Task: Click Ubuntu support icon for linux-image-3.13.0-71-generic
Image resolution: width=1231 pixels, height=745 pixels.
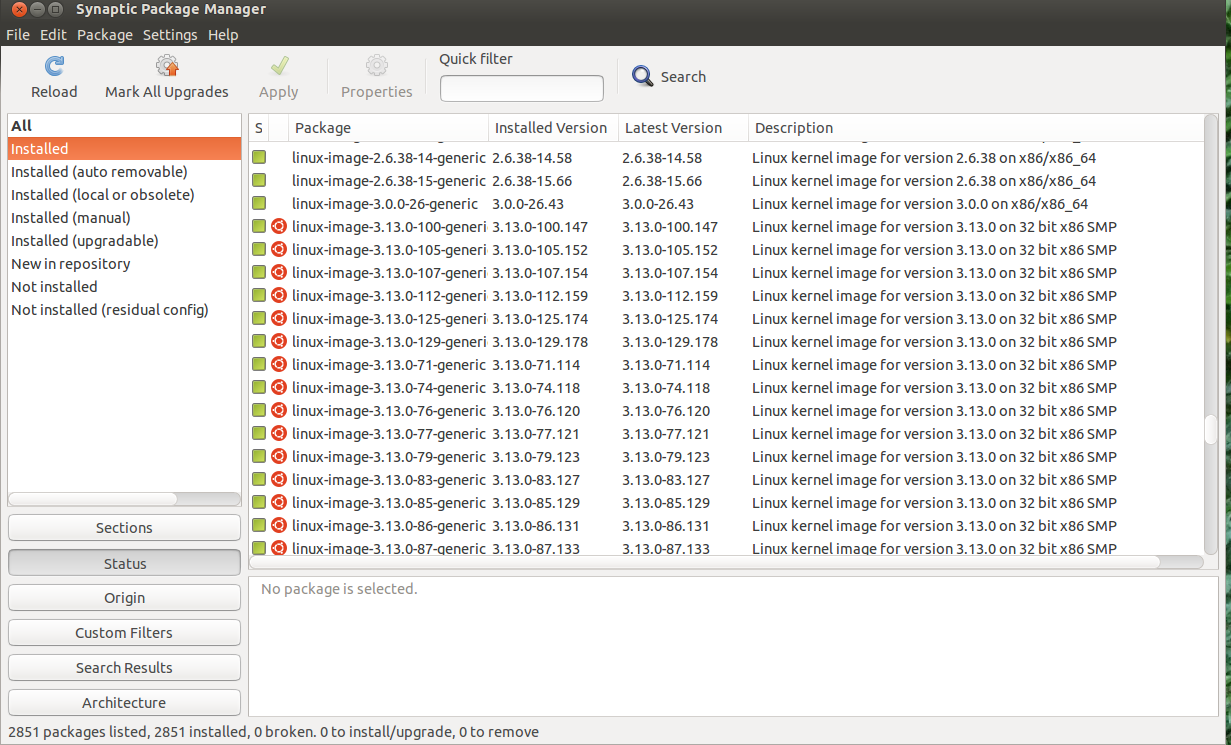Action: click(x=279, y=365)
